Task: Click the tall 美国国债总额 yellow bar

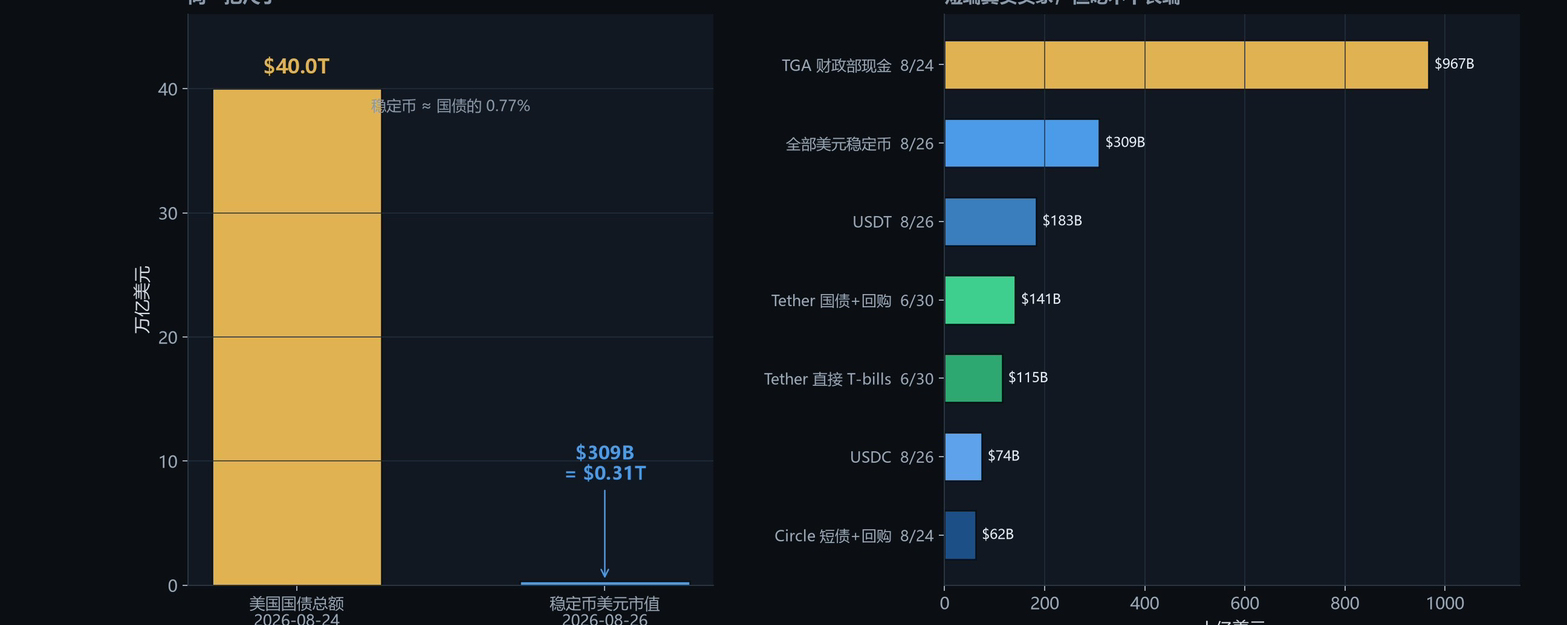Action: (297, 337)
